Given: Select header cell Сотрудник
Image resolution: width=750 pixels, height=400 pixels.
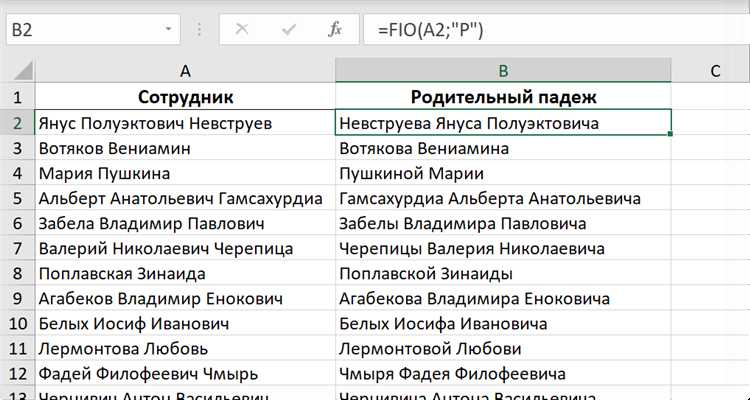Looking at the screenshot, I should click(x=185, y=97).
